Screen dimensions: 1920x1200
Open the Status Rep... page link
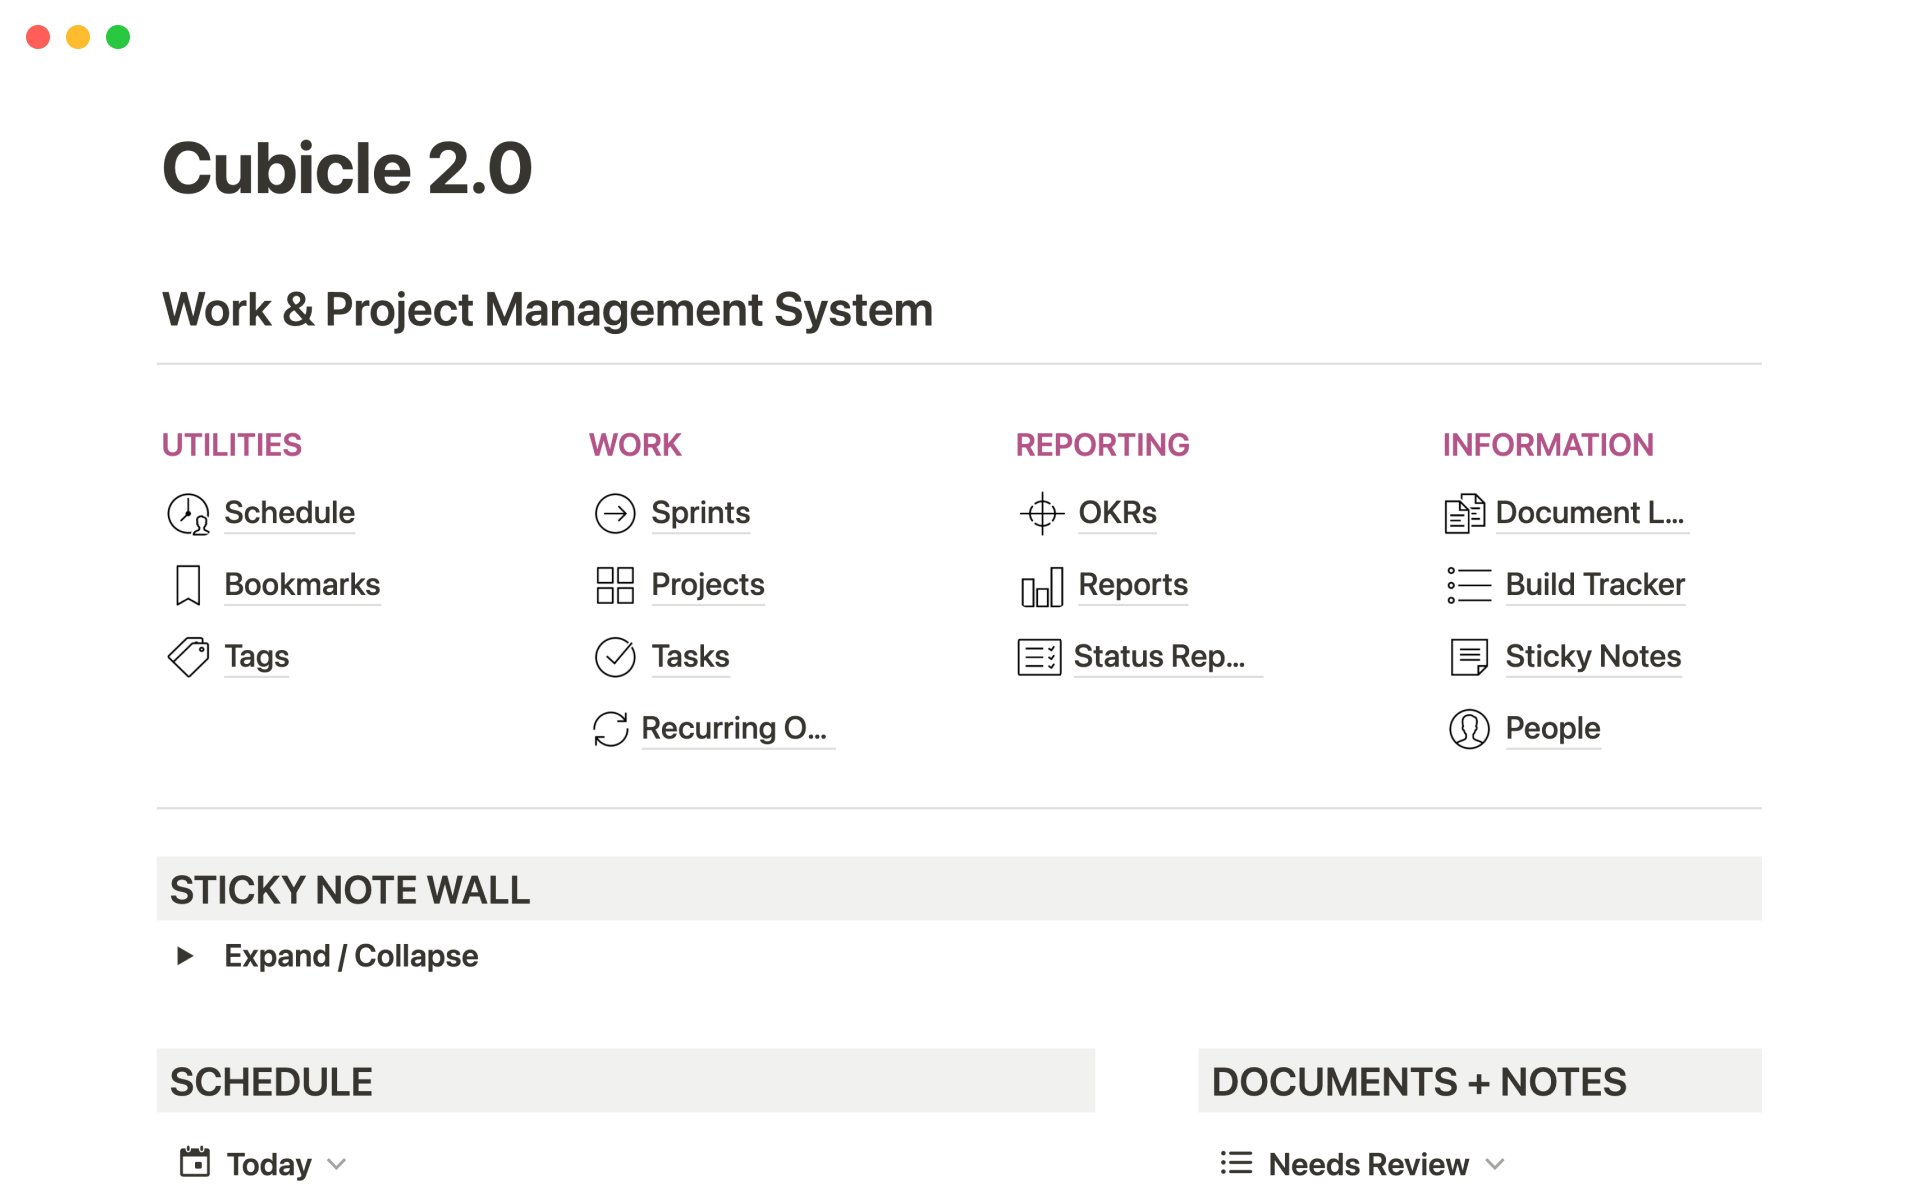1158,657
